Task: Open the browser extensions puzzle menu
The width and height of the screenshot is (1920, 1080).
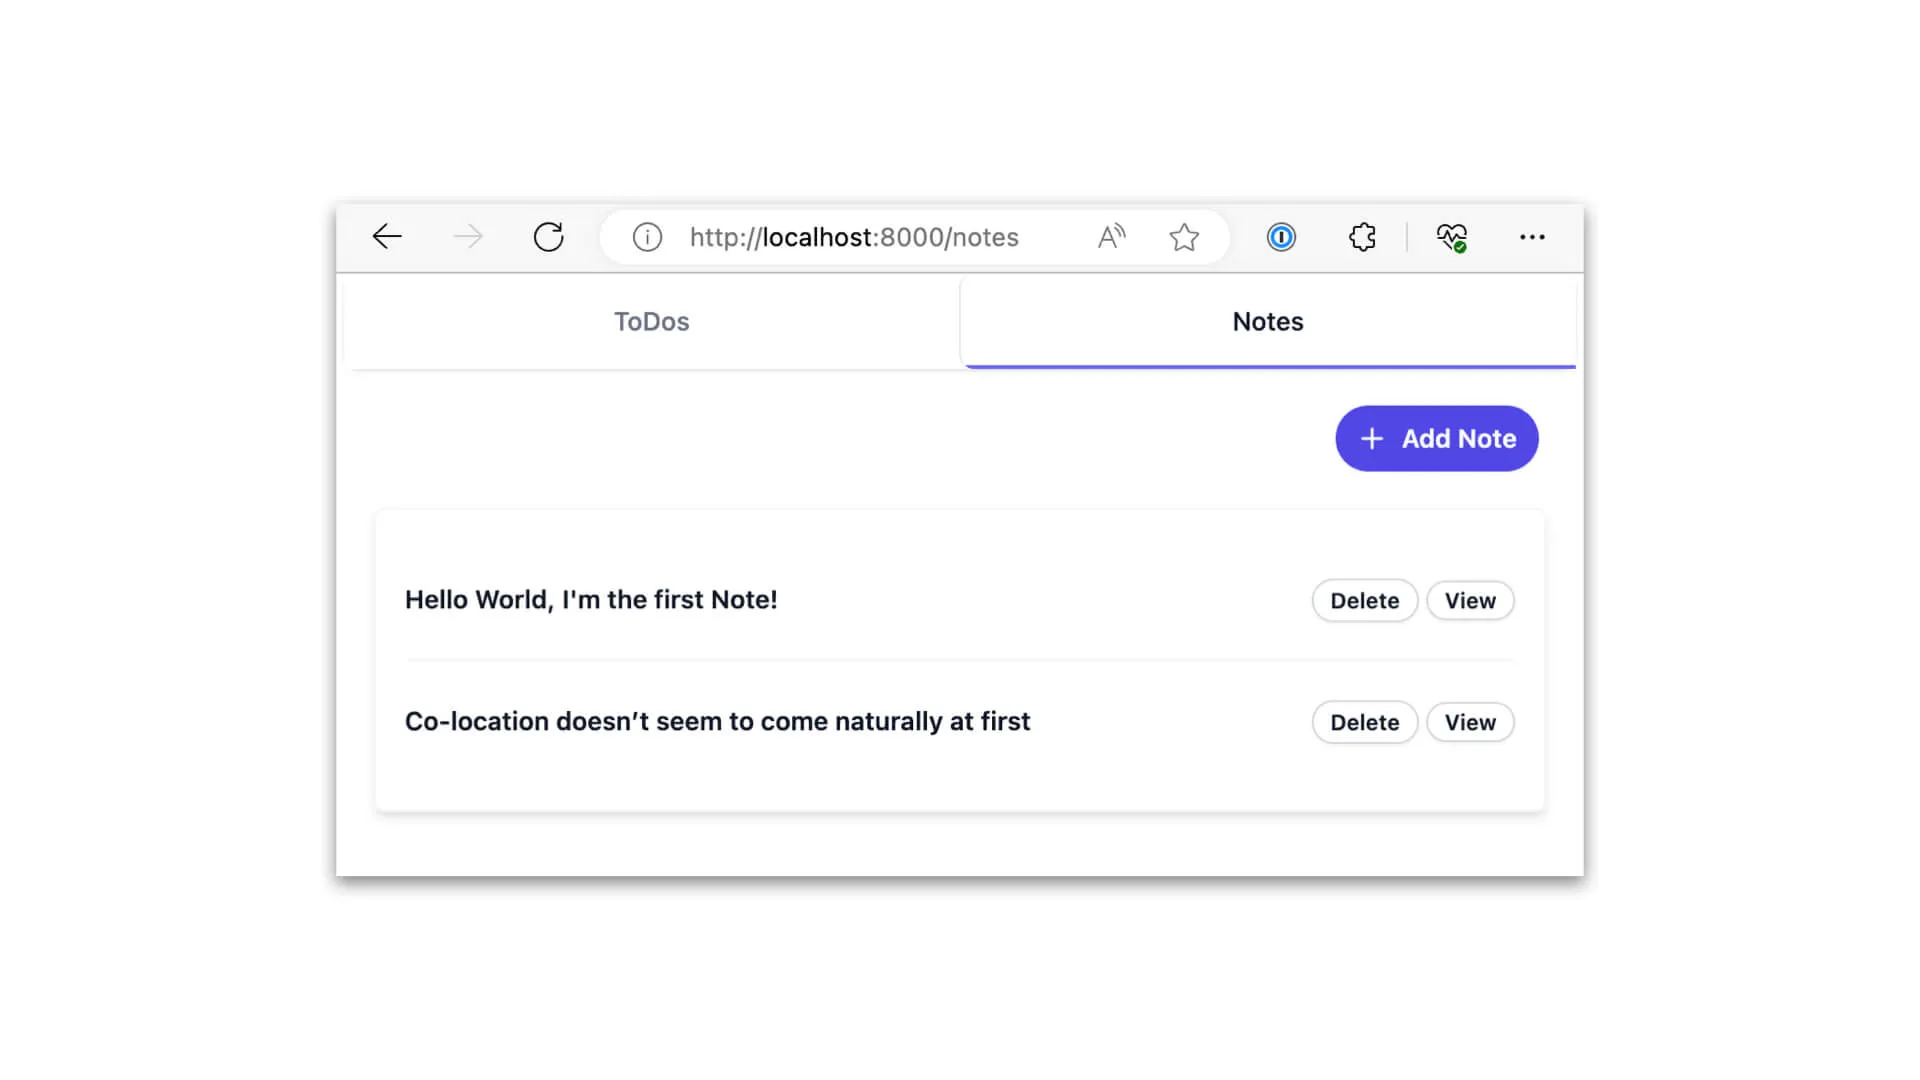Action: coord(1361,237)
